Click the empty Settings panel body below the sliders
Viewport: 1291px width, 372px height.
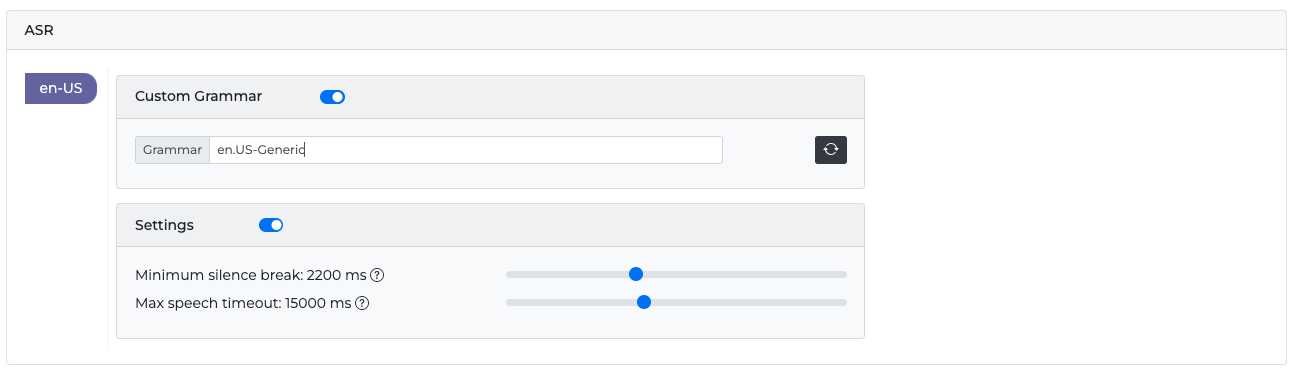tap(490, 324)
